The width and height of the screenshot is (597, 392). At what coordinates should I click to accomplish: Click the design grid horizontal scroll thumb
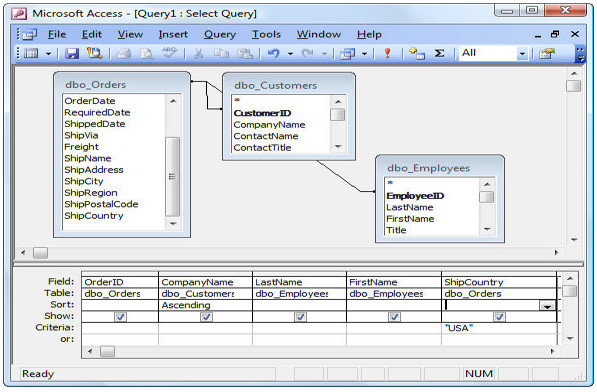point(107,351)
